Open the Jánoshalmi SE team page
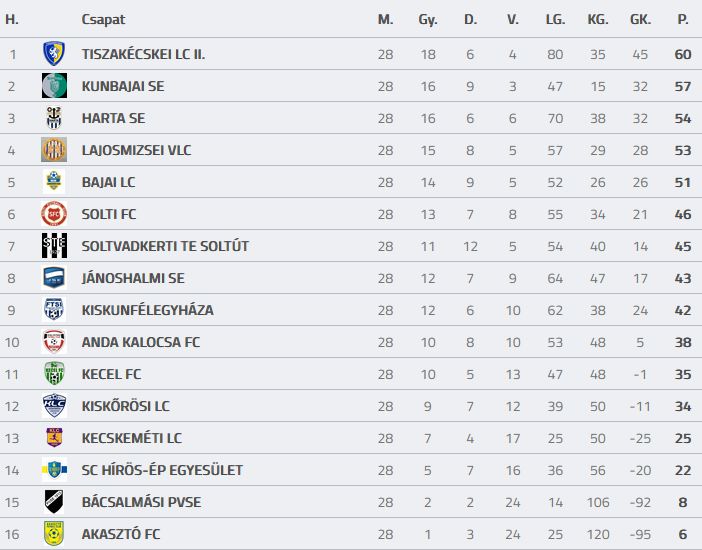The height and width of the screenshot is (550, 702). 133,278
